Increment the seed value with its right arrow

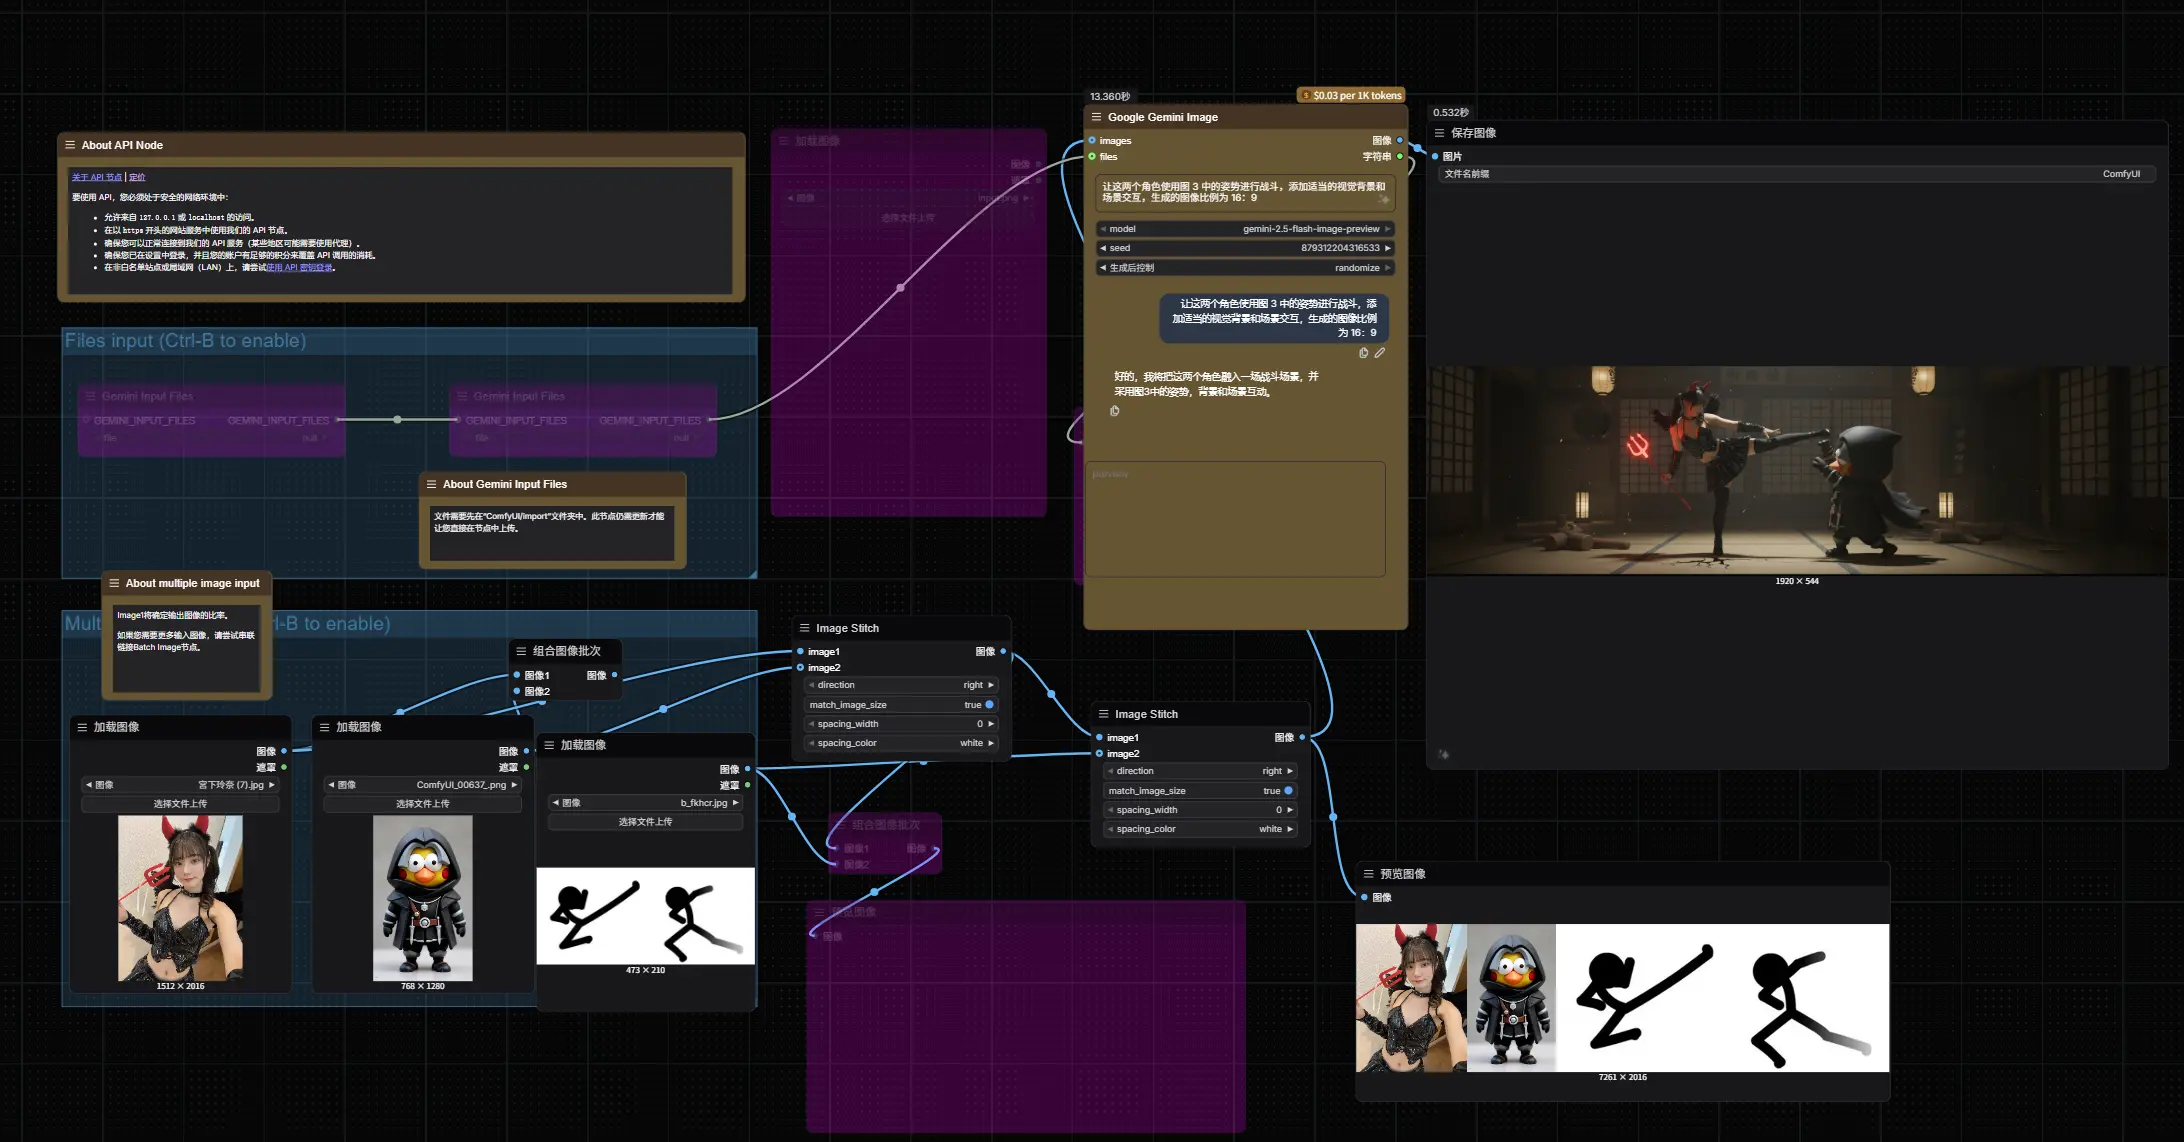click(1387, 248)
